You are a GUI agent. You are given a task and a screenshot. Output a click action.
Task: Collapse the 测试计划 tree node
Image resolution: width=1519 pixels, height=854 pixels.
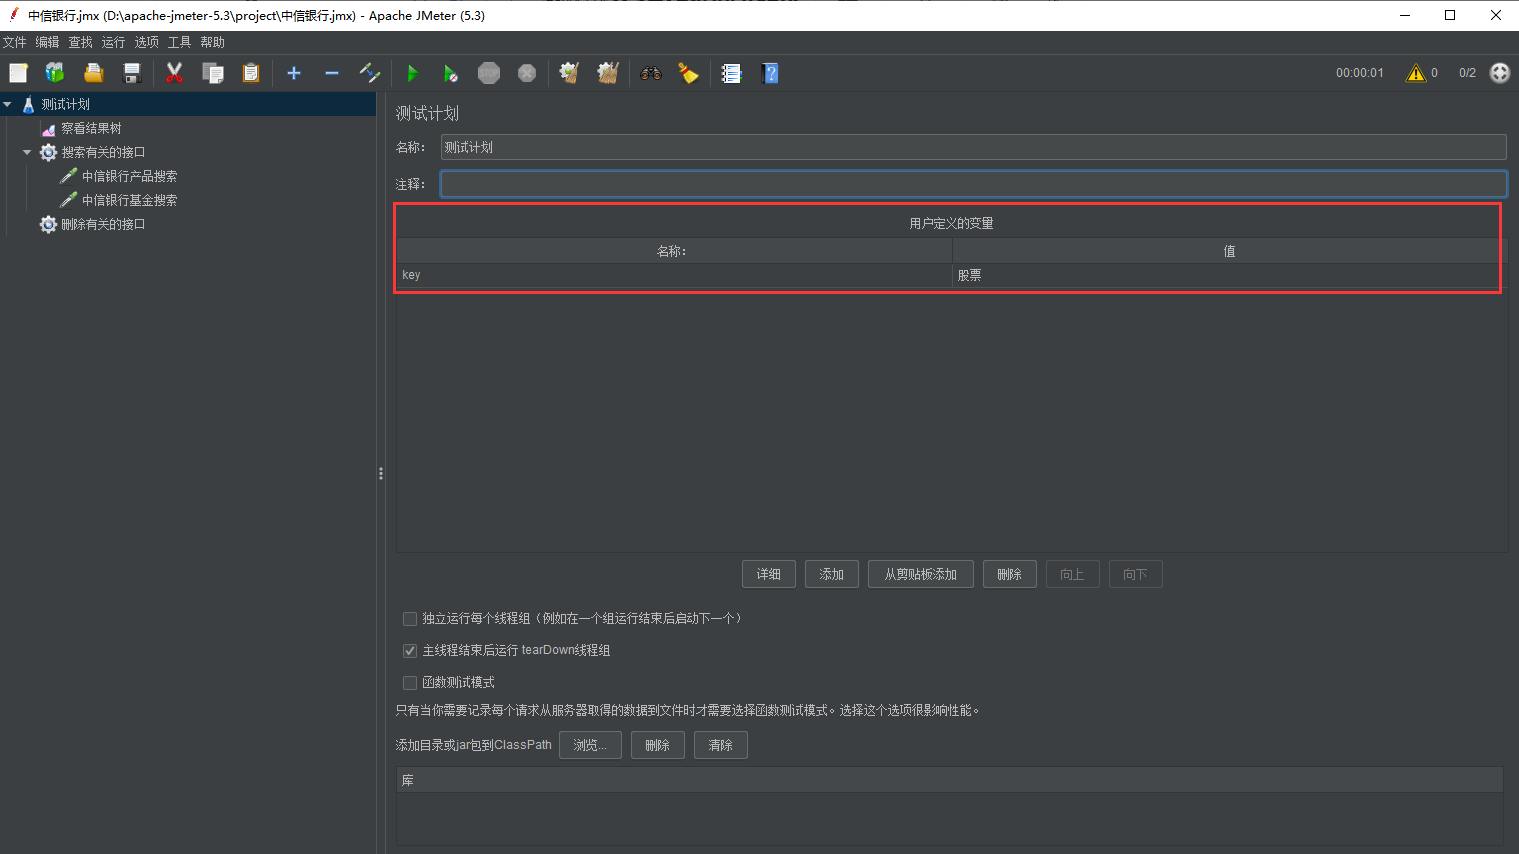(x=8, y=104)
